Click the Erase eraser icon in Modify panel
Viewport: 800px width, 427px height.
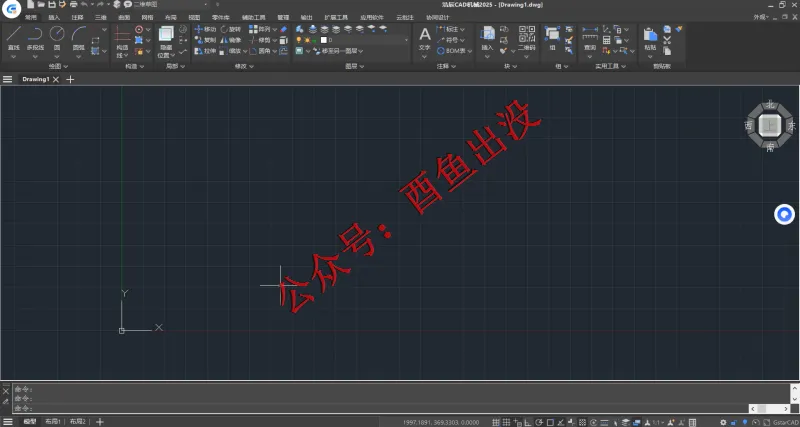tap(284, 30)
